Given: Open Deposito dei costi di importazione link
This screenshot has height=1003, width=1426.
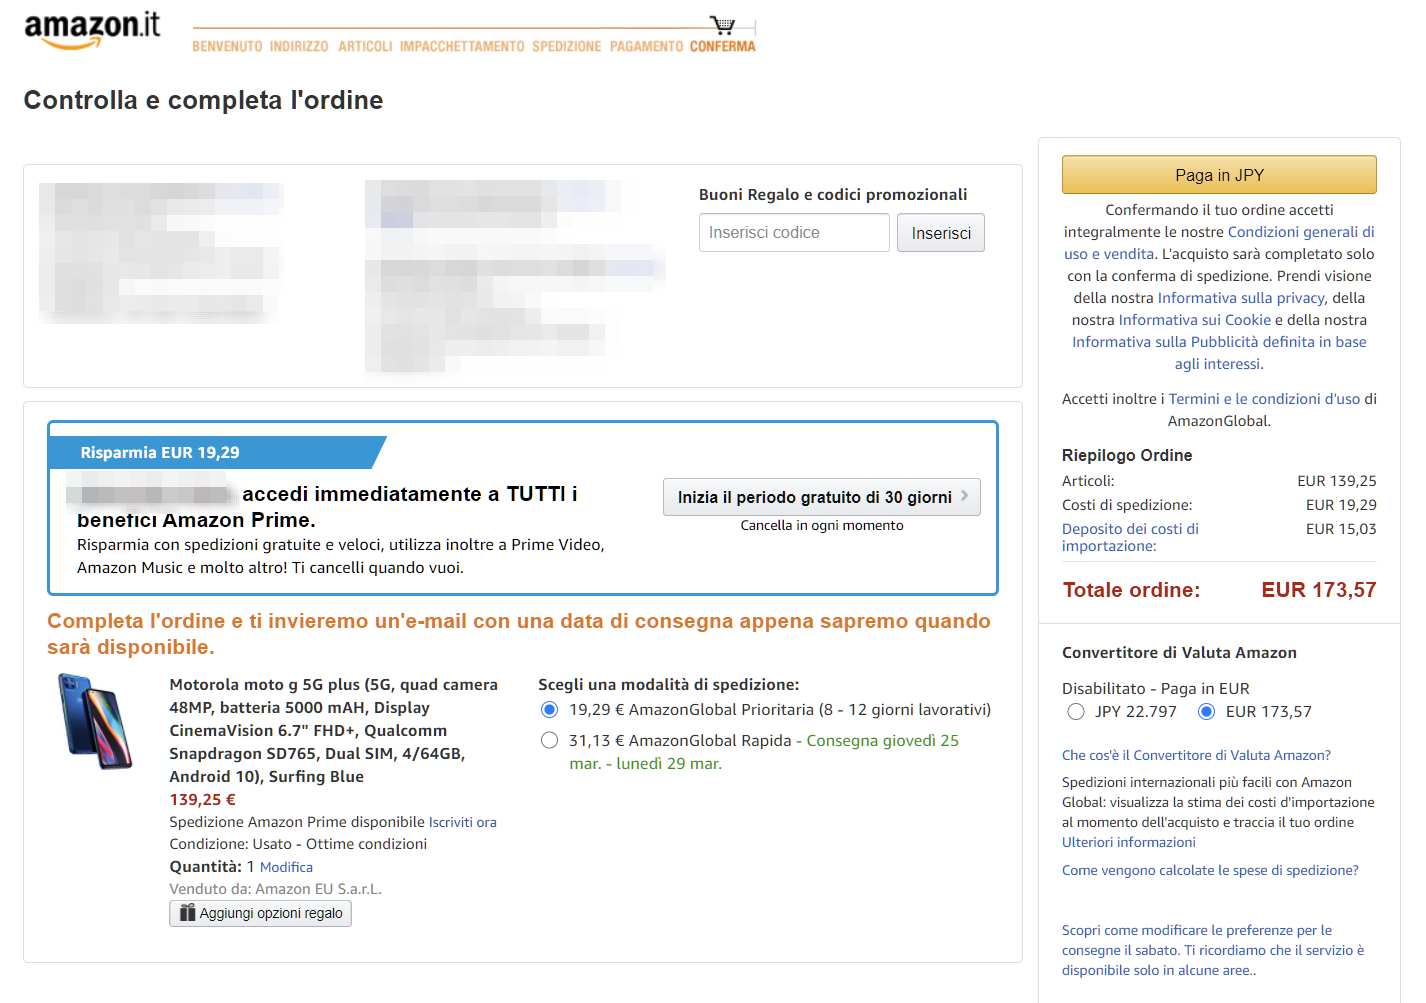Looking at the screenshot, I should 1130,537.
